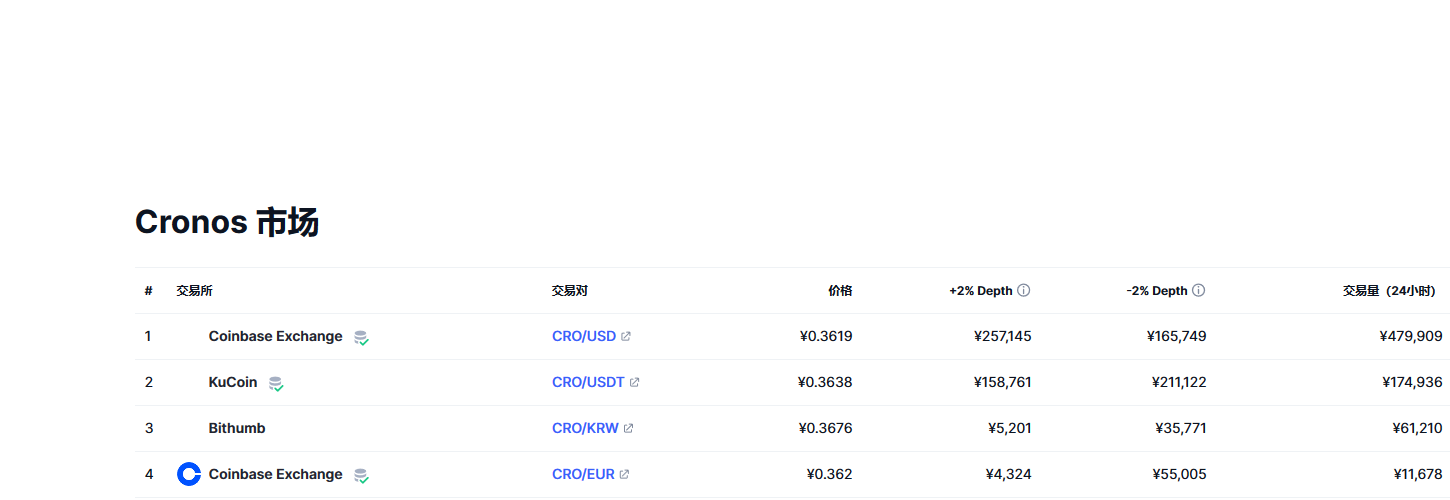
Task: Open Coinbase Exchange in the CRO/USD row
Action: coord(275,336)
